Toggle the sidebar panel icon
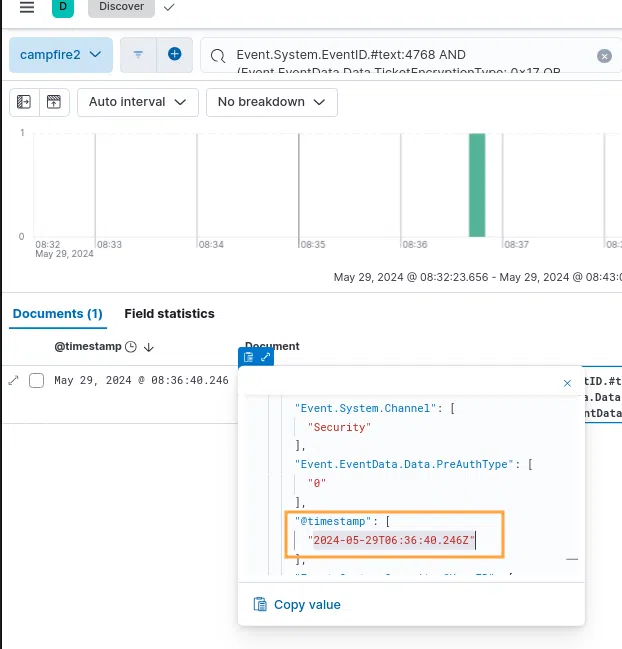This screenshot has width=622, height=649. pos(25,102)
